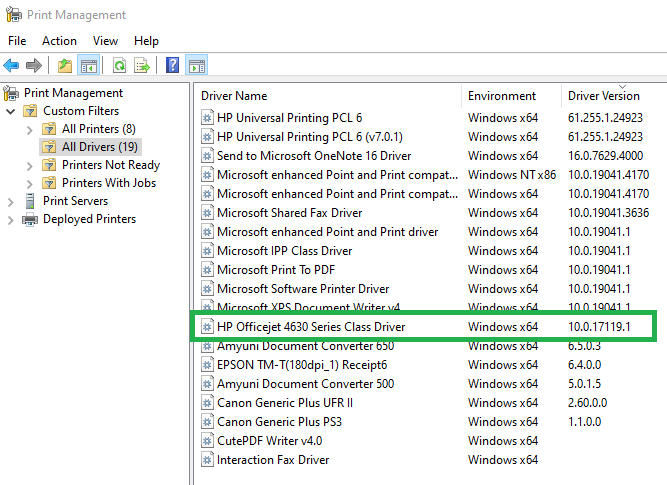Click the Back arrow toolbar icon
This screenshot has height=485, width=667.
point(12,66)
